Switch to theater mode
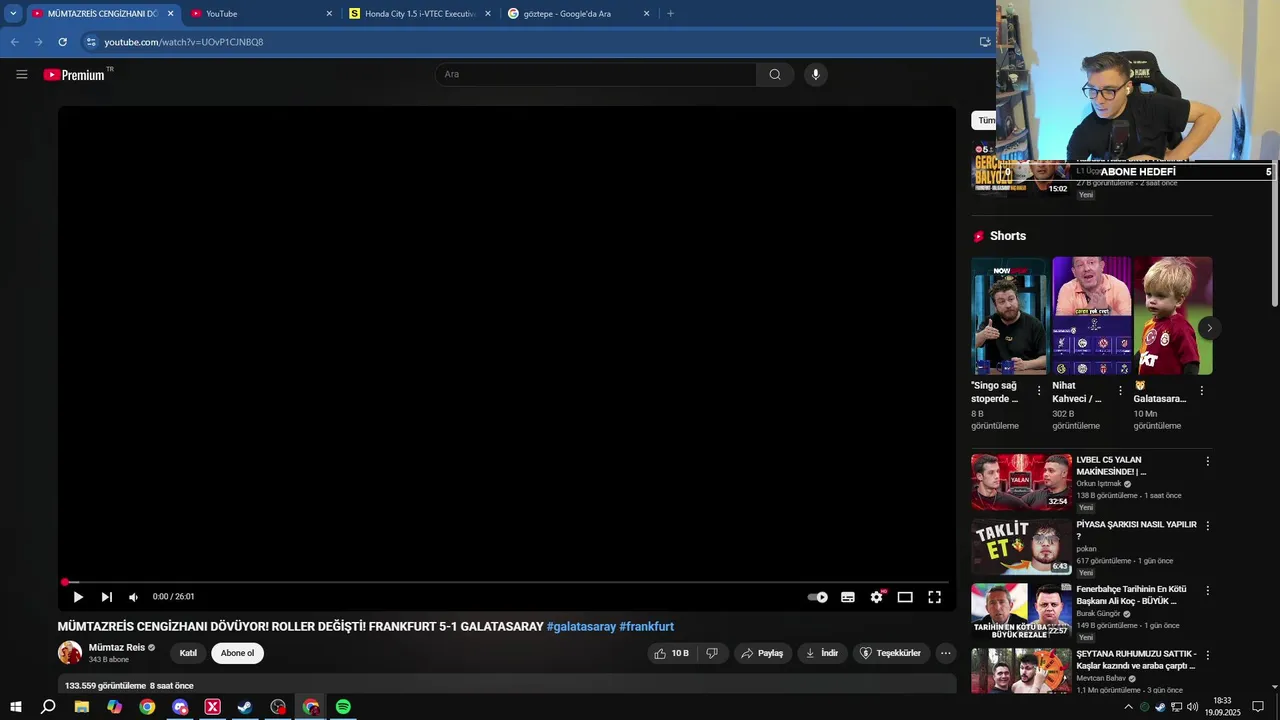This screenshot has width=1280, height=720. pyautogui.click(x=905, y=597)
